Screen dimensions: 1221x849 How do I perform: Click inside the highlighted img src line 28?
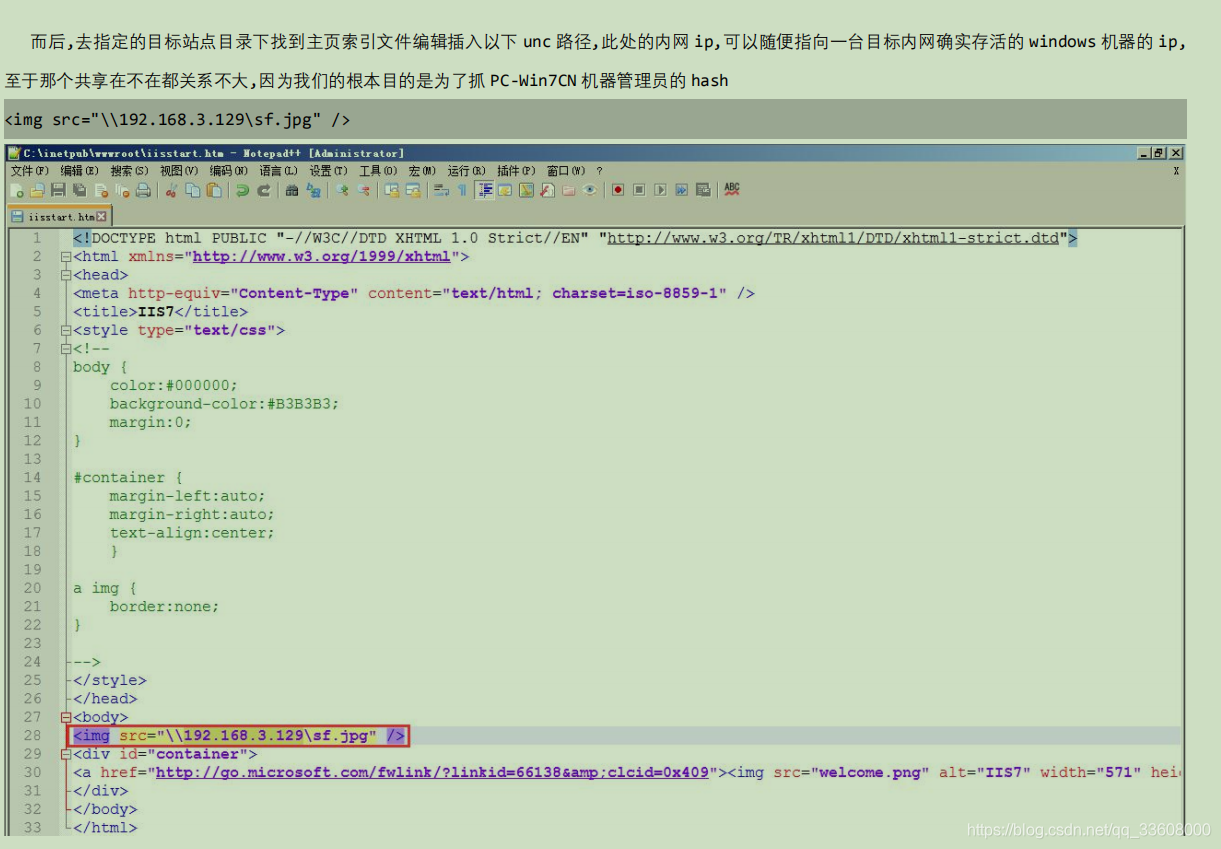tap(240, 736)
